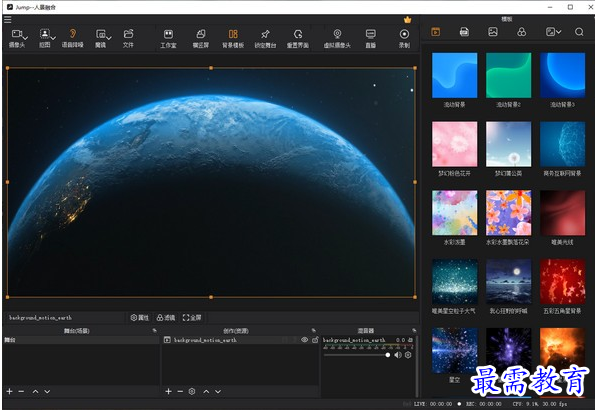Pop out the 创作(资源) panel
The image size is (595, 412).
pos(313,330)
